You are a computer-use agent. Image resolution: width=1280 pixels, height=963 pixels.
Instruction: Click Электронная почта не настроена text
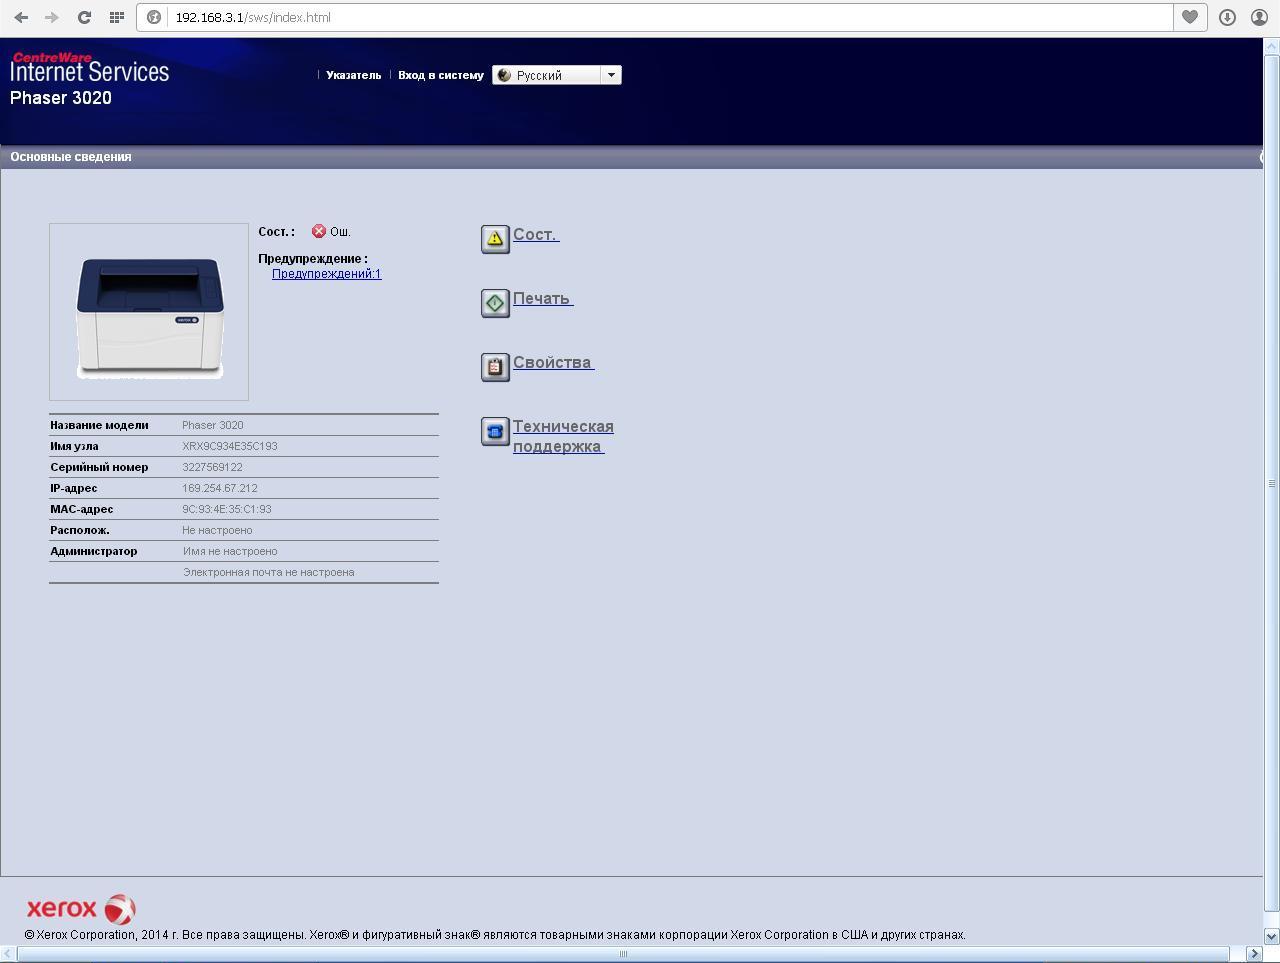pos(269,572)
